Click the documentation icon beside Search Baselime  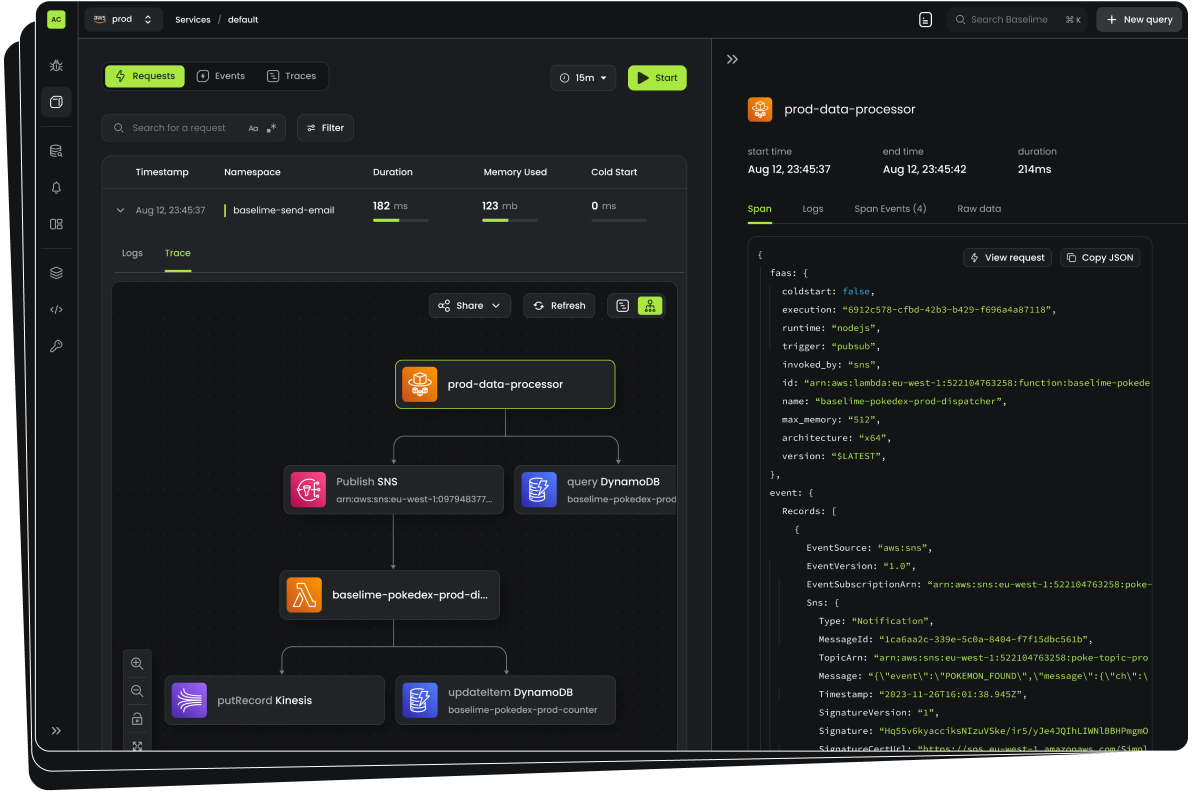click(925, 20)
